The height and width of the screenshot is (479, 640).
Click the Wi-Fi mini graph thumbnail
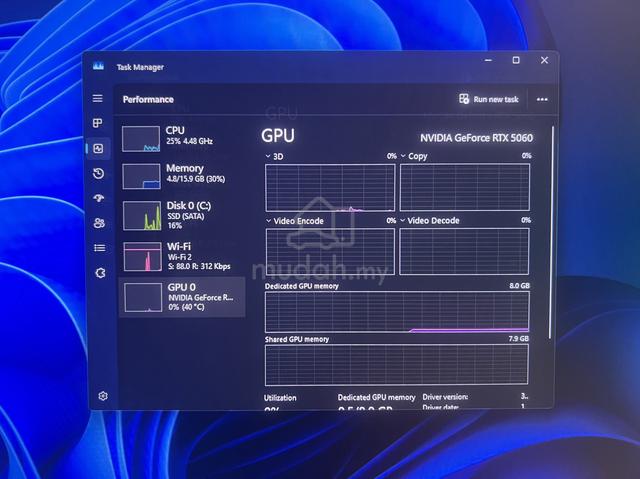click(143, 257)
